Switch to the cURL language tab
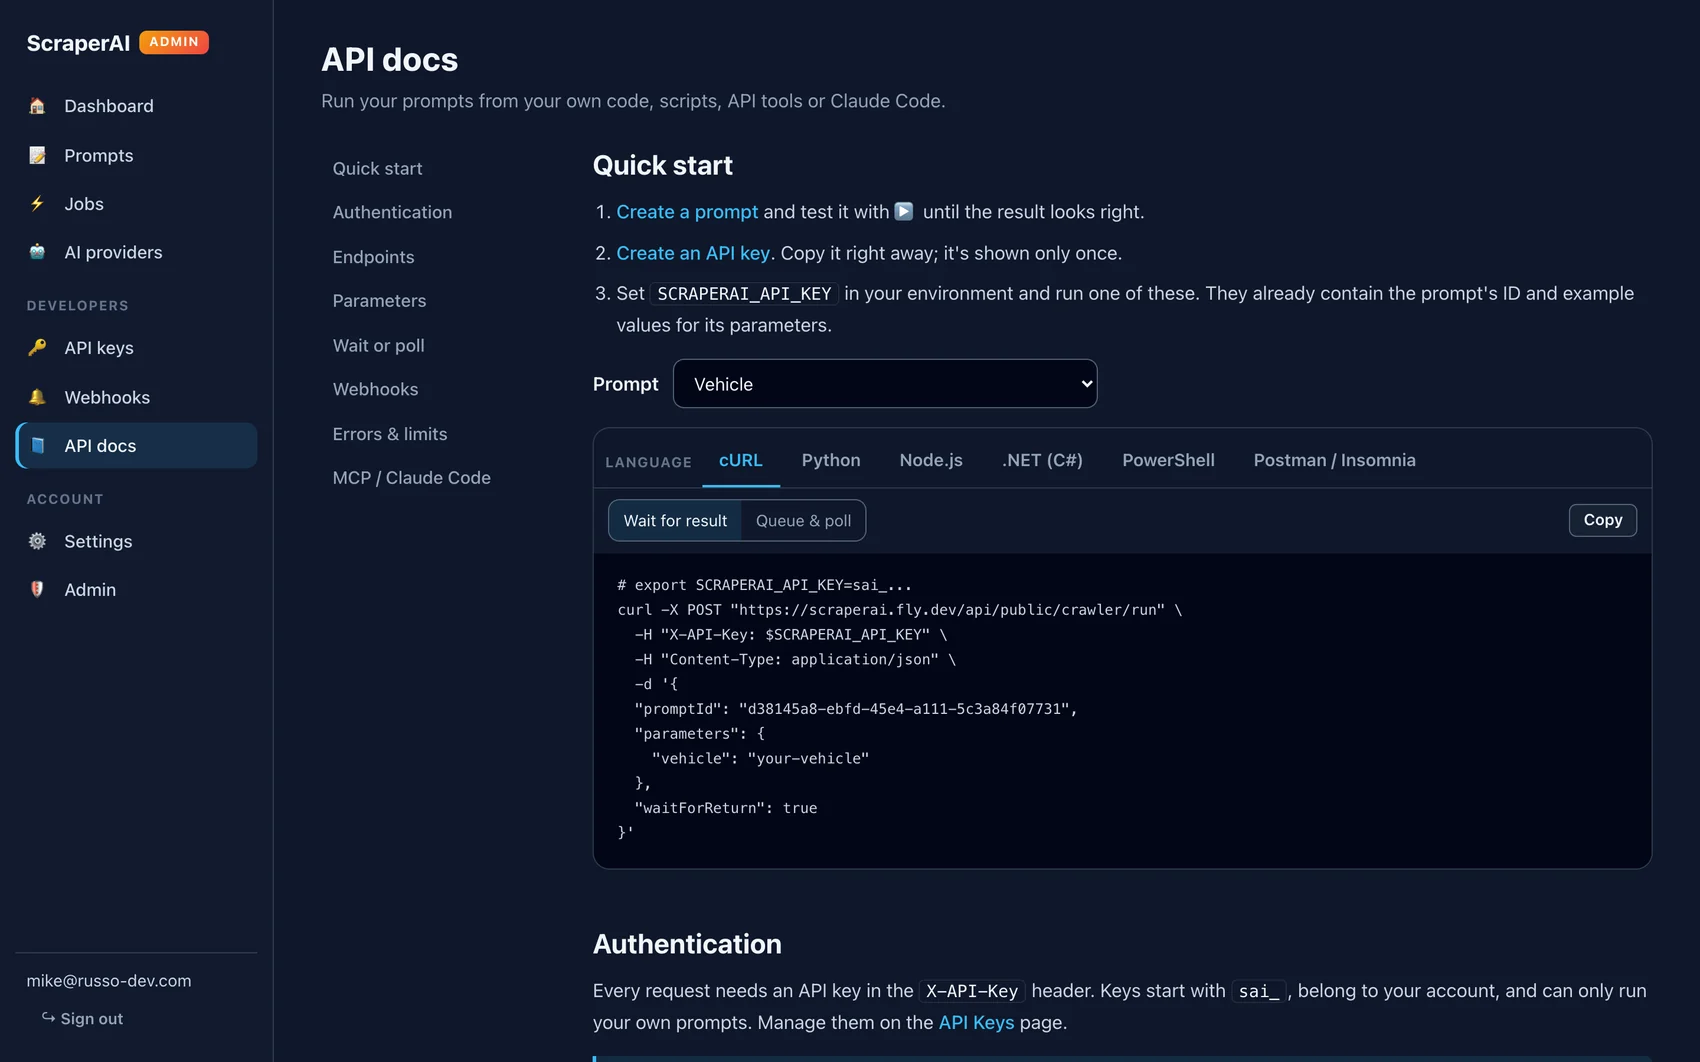The image size is (1700, 1062). coord(741,460)
